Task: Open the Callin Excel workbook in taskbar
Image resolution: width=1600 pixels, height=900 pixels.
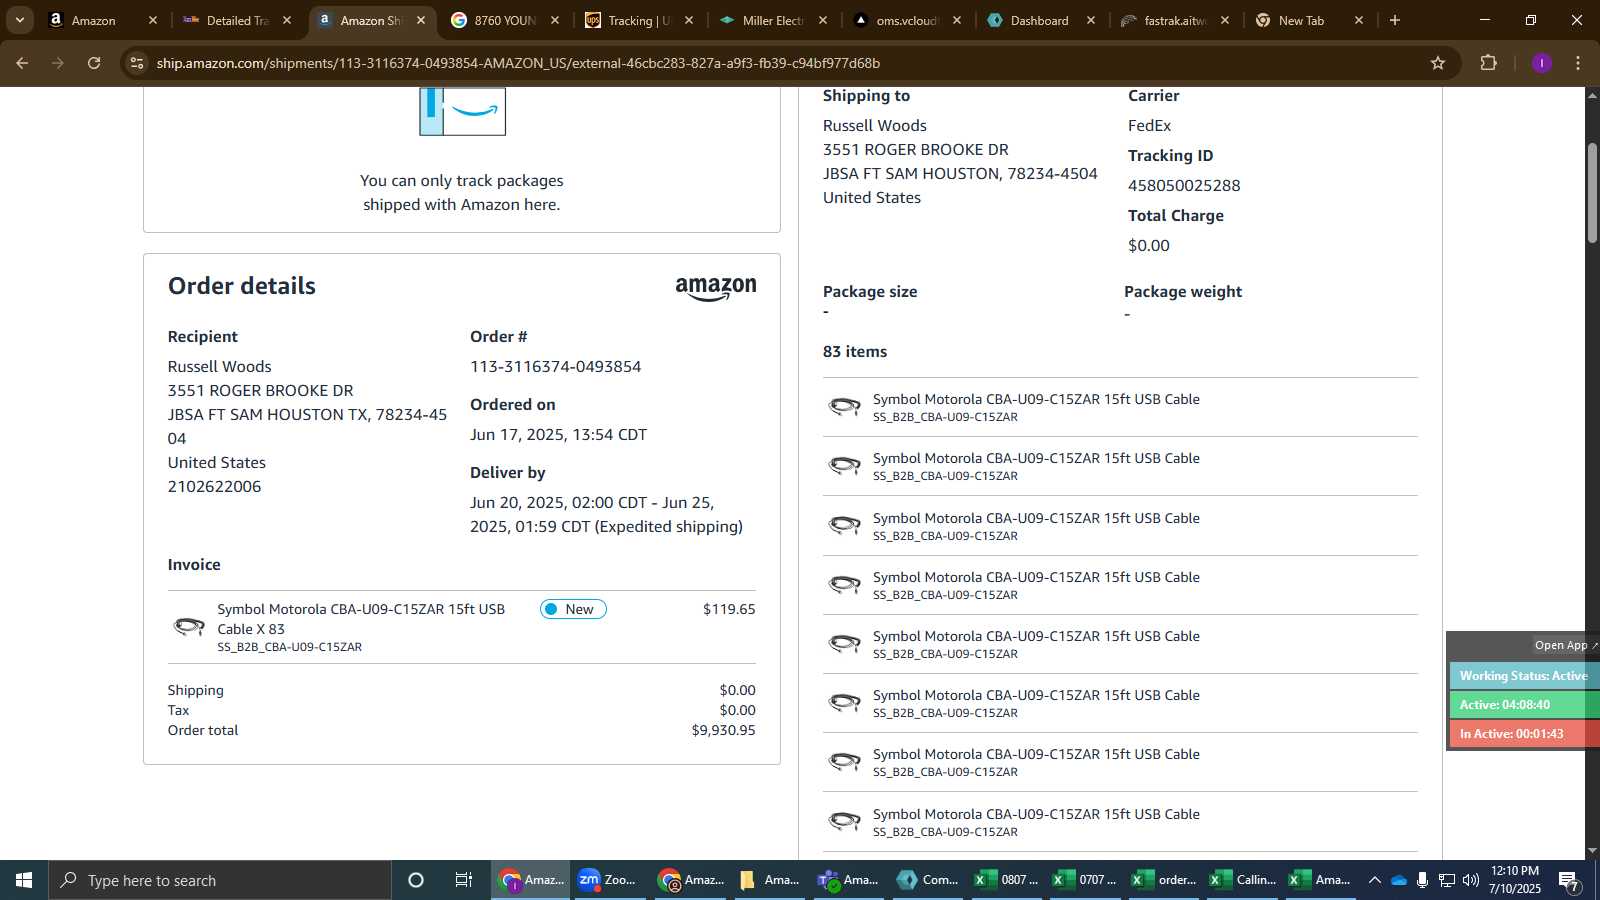Action: tap(1242, 880)
